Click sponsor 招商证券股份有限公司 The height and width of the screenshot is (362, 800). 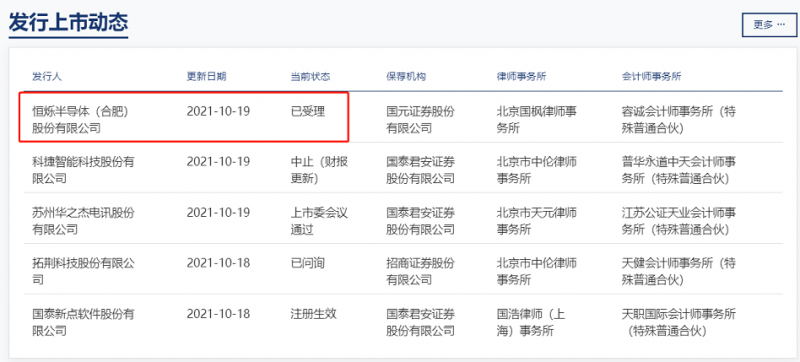coord(420,271)
